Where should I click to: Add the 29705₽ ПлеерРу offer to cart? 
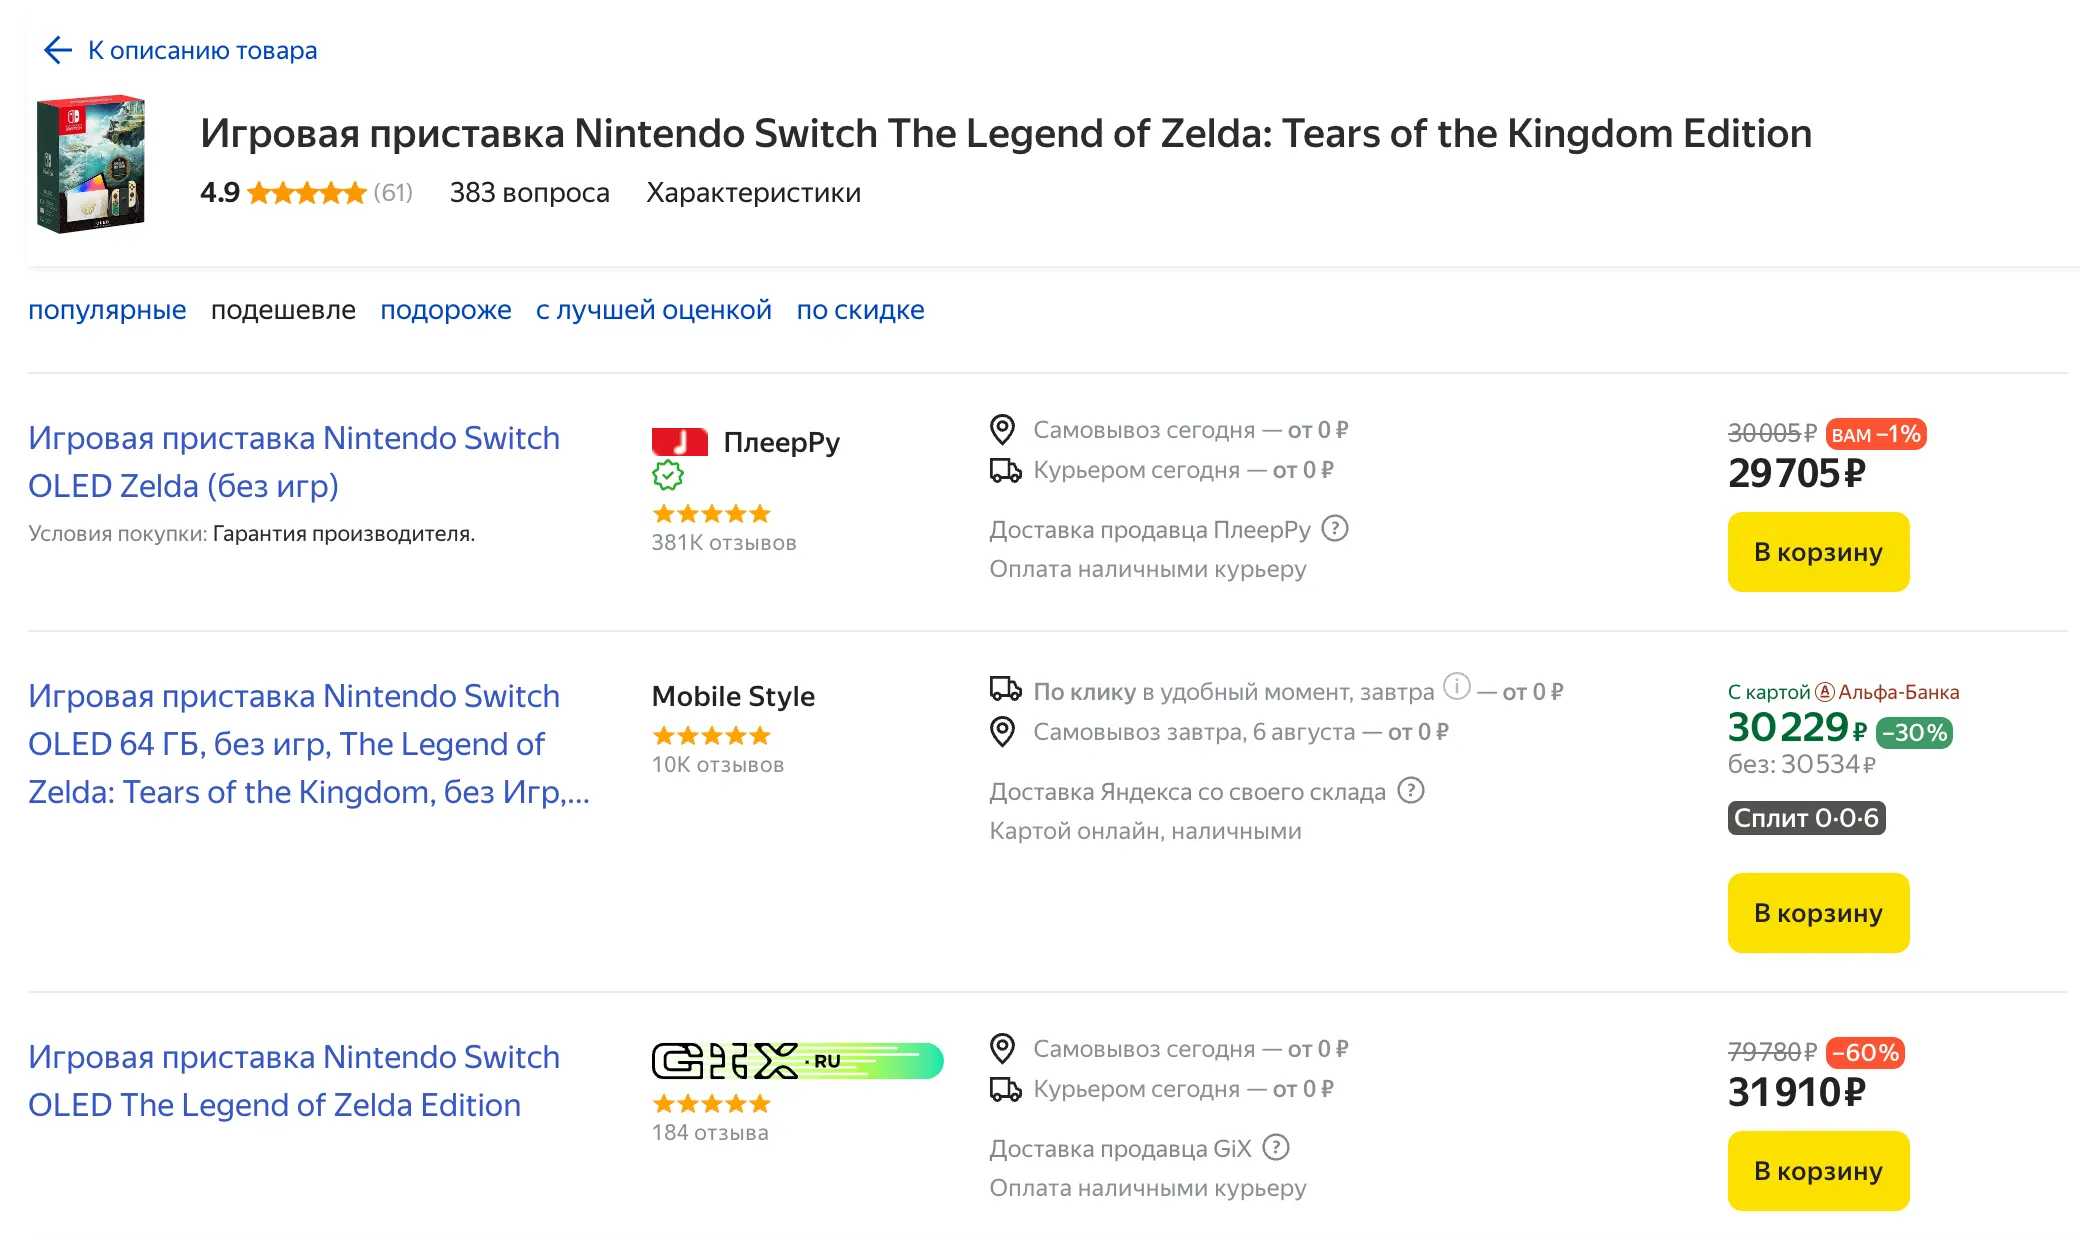1818,552
